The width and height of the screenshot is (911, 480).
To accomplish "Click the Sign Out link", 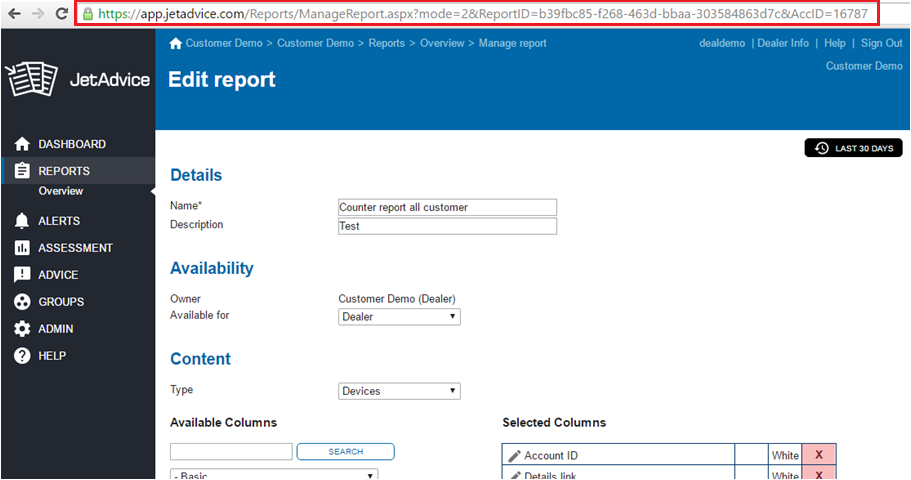I will [x=881, y=43].
